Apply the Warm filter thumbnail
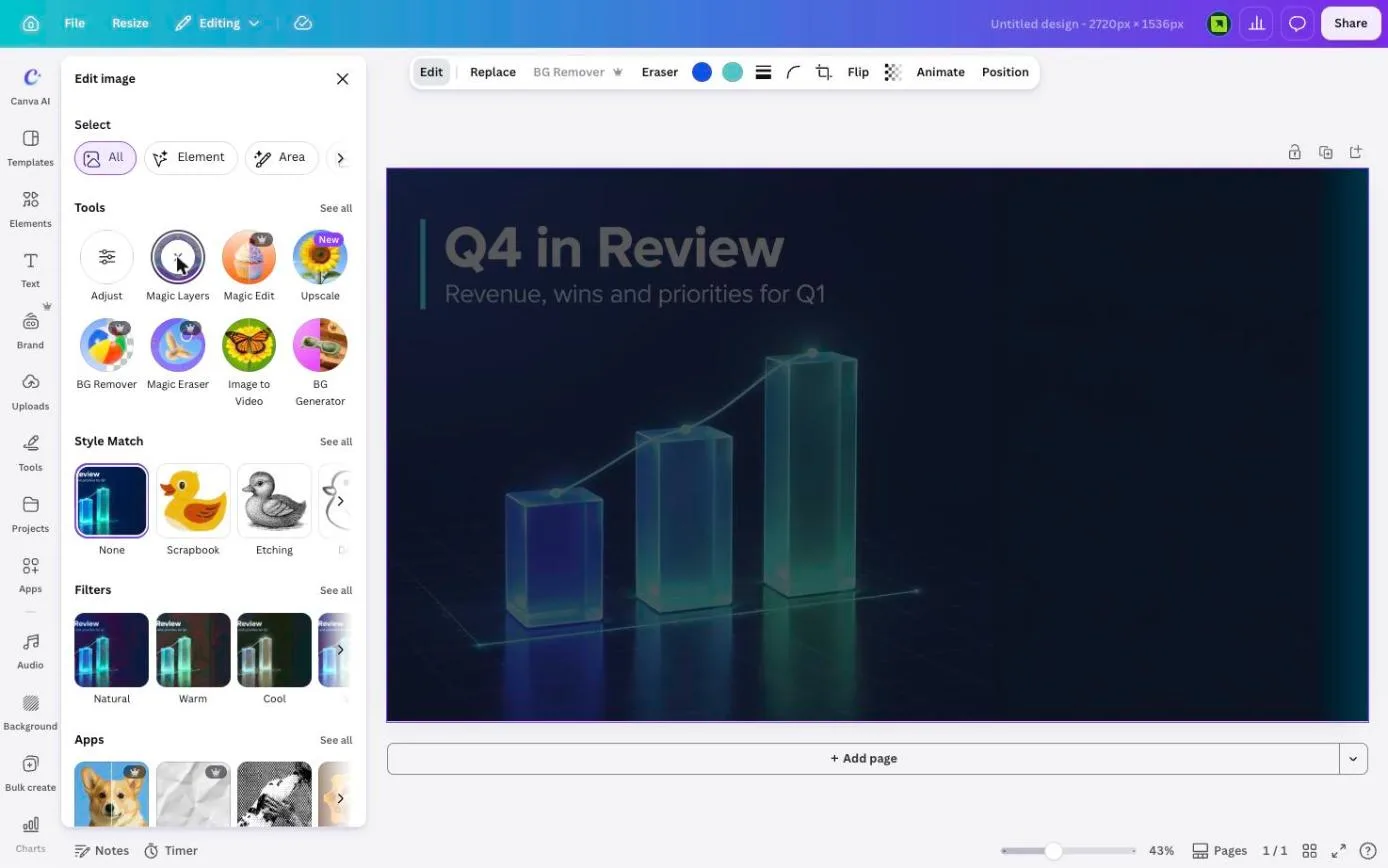The image size is (1388, 868). [193, 650]
